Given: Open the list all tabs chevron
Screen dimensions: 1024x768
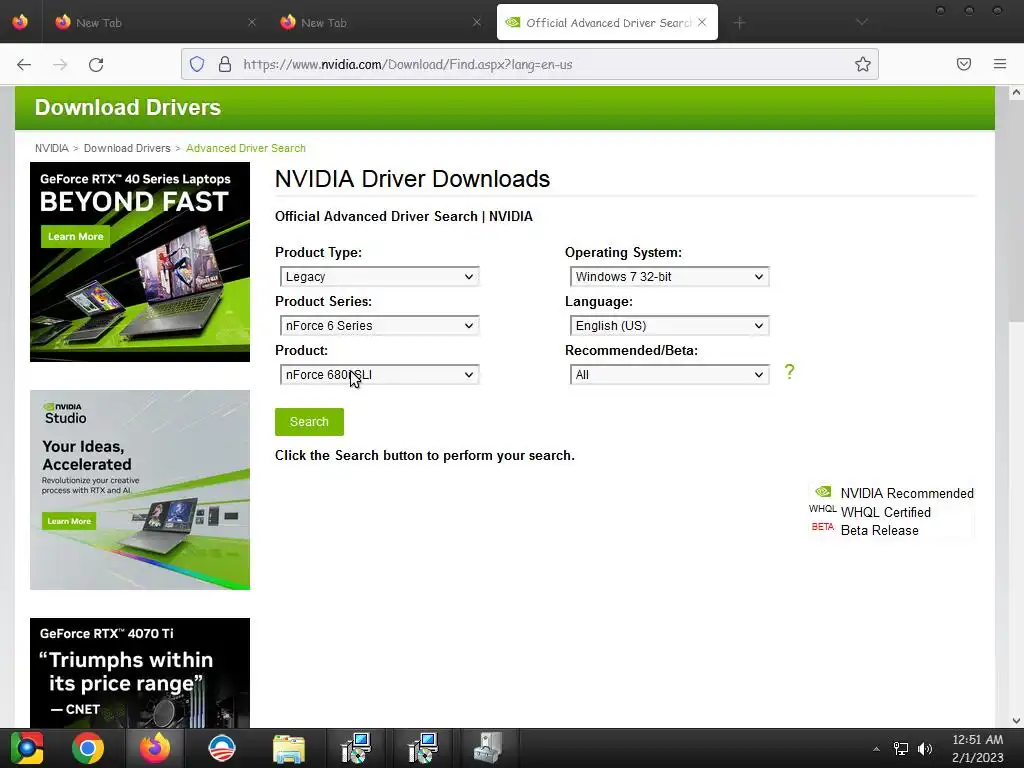Looking at the screenshot, I should 862,22.
